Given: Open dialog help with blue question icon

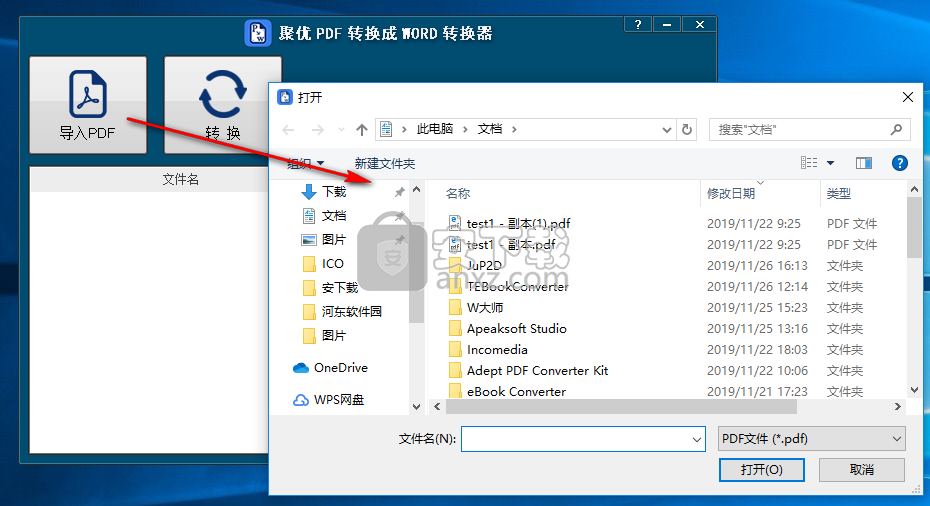Looking at the screenshot, I should click(900, 163).
